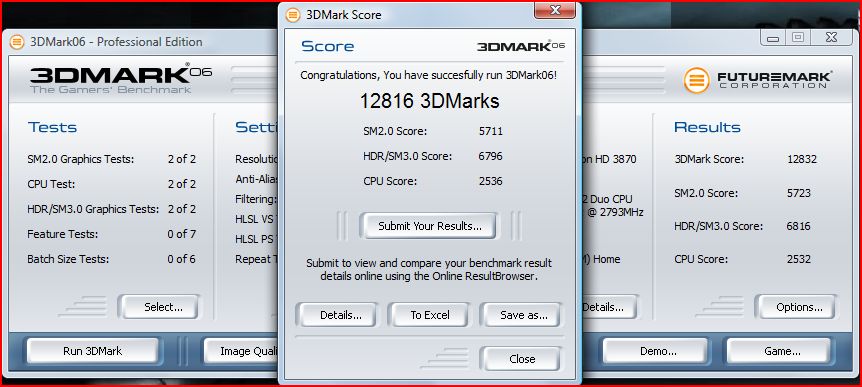
Task: Click CPU Score value 2536
Action: [x=490, y=181]
